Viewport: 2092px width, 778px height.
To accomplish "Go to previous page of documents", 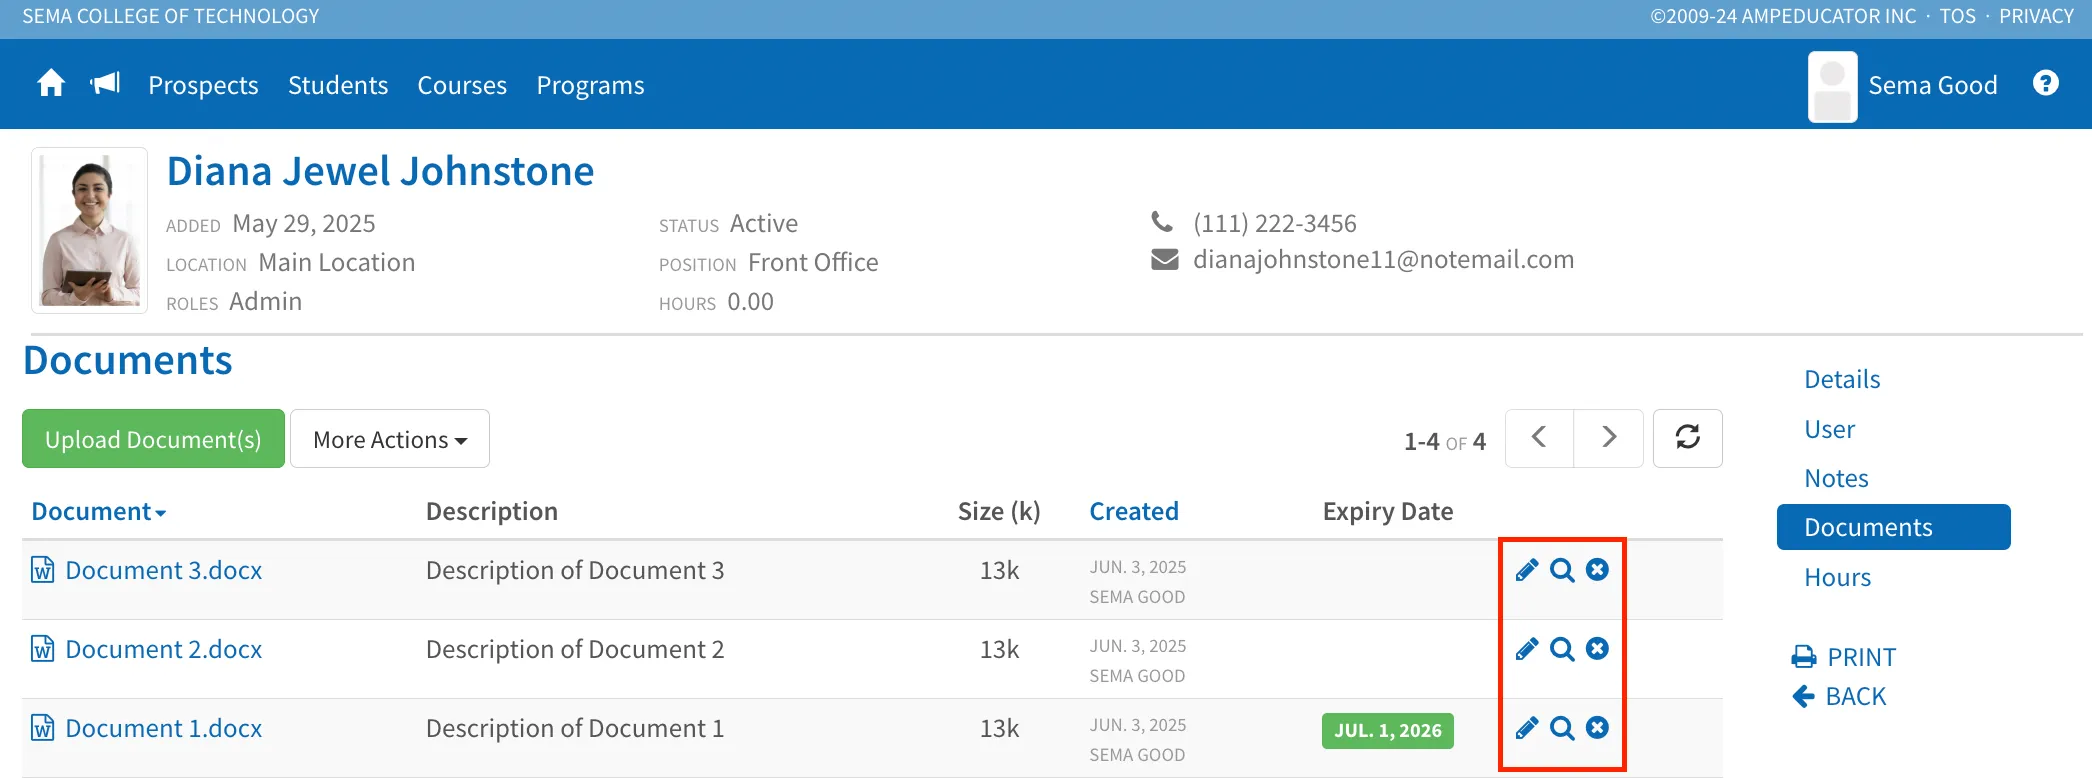I will point(1539,438).
